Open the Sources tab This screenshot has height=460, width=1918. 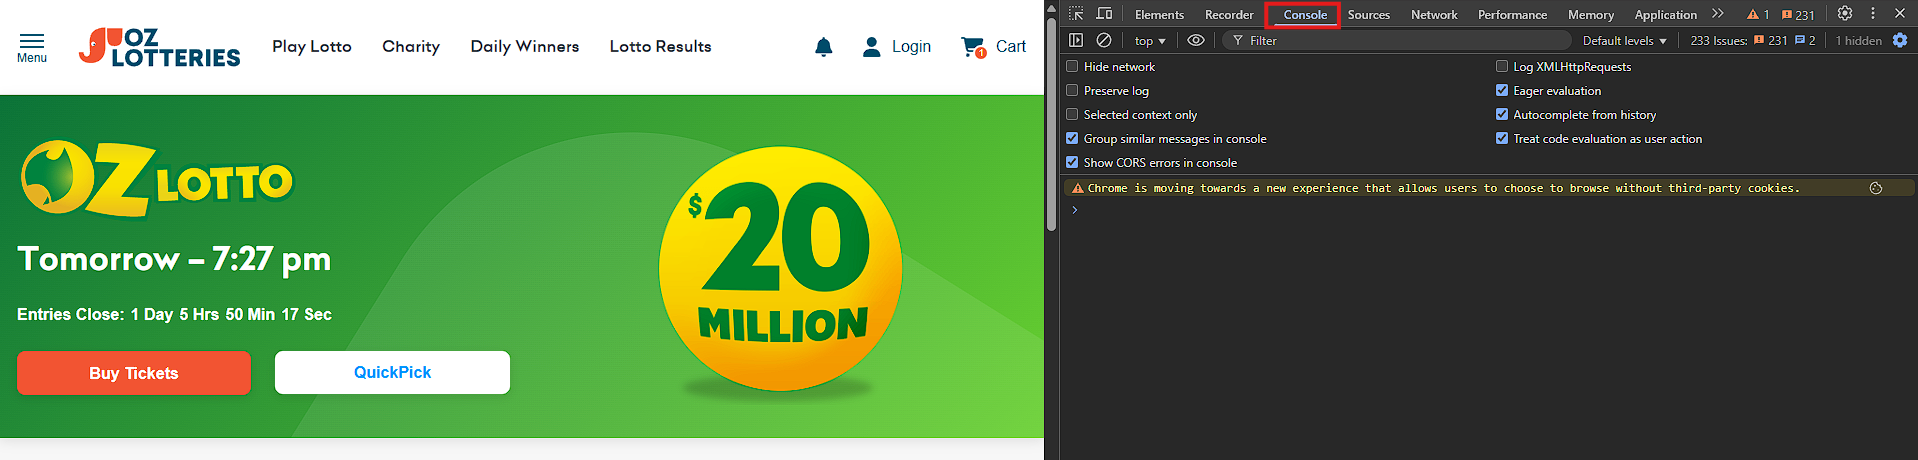pyautogui.click(x=1369, y=14)
